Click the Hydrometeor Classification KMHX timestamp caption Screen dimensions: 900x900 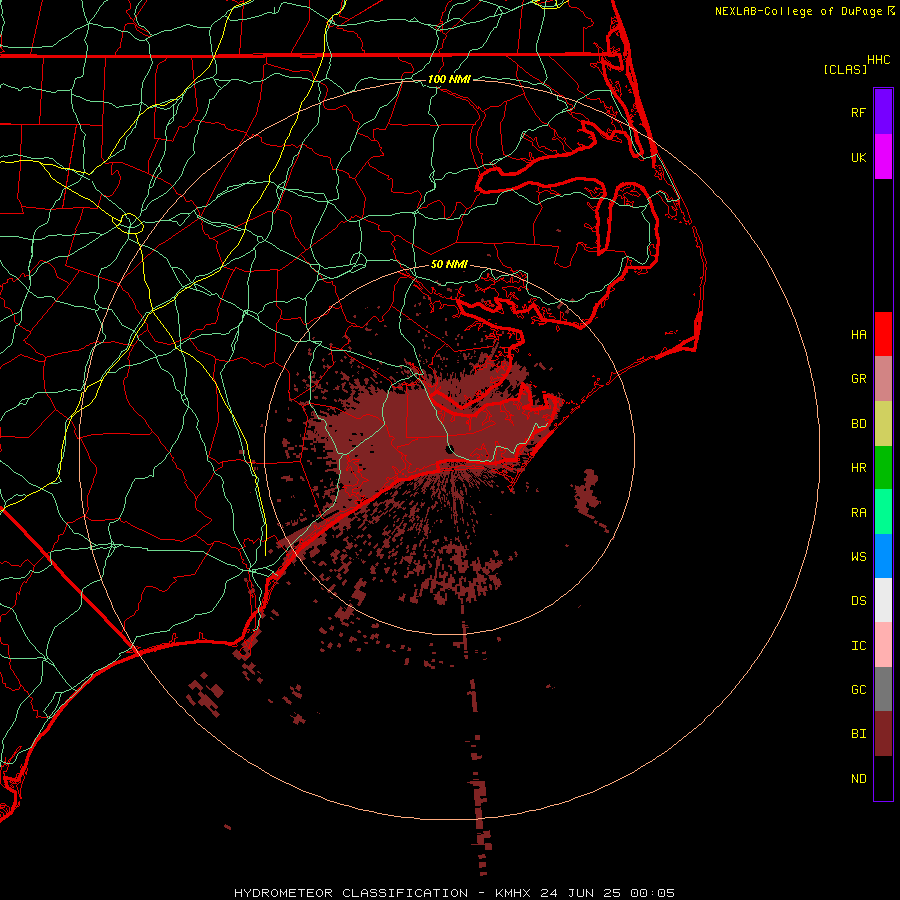click(x=454, y=893)
